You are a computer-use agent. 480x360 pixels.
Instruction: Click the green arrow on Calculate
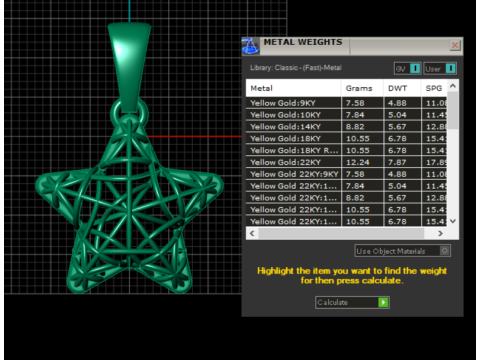[383, 302]
